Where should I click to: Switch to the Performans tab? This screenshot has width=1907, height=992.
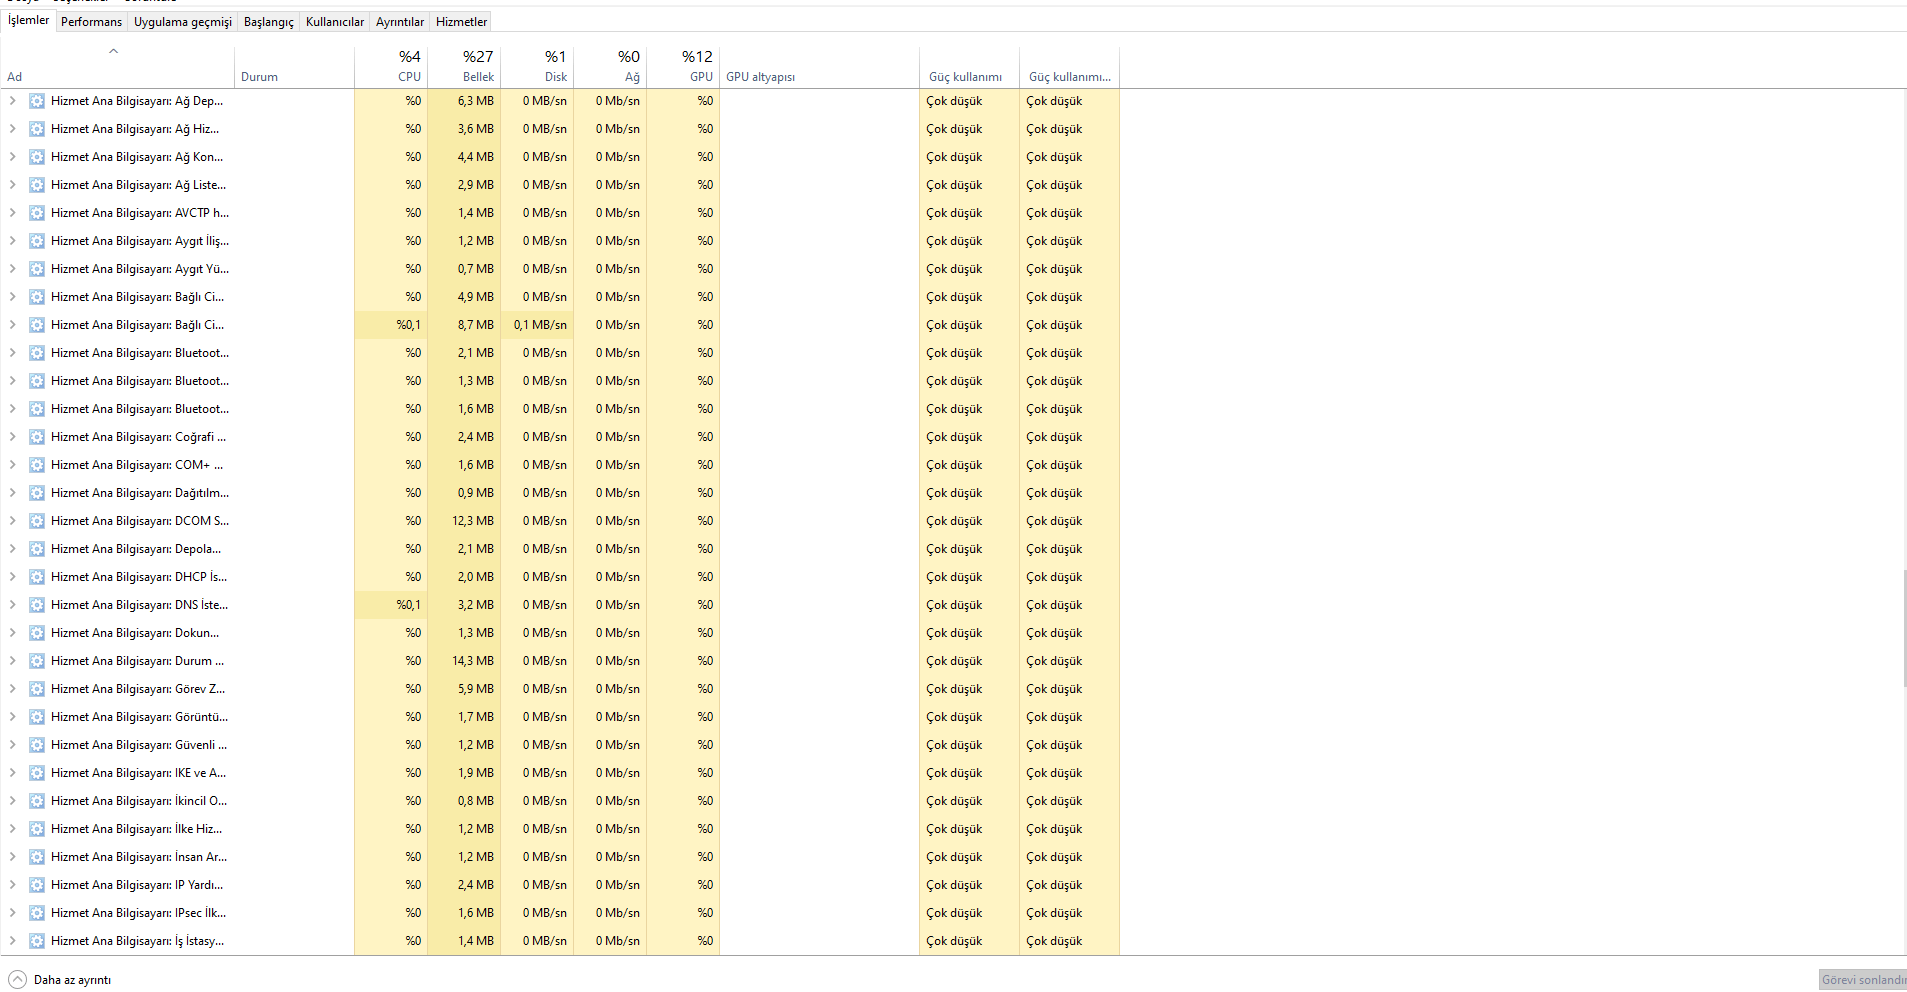pos(91,22)
